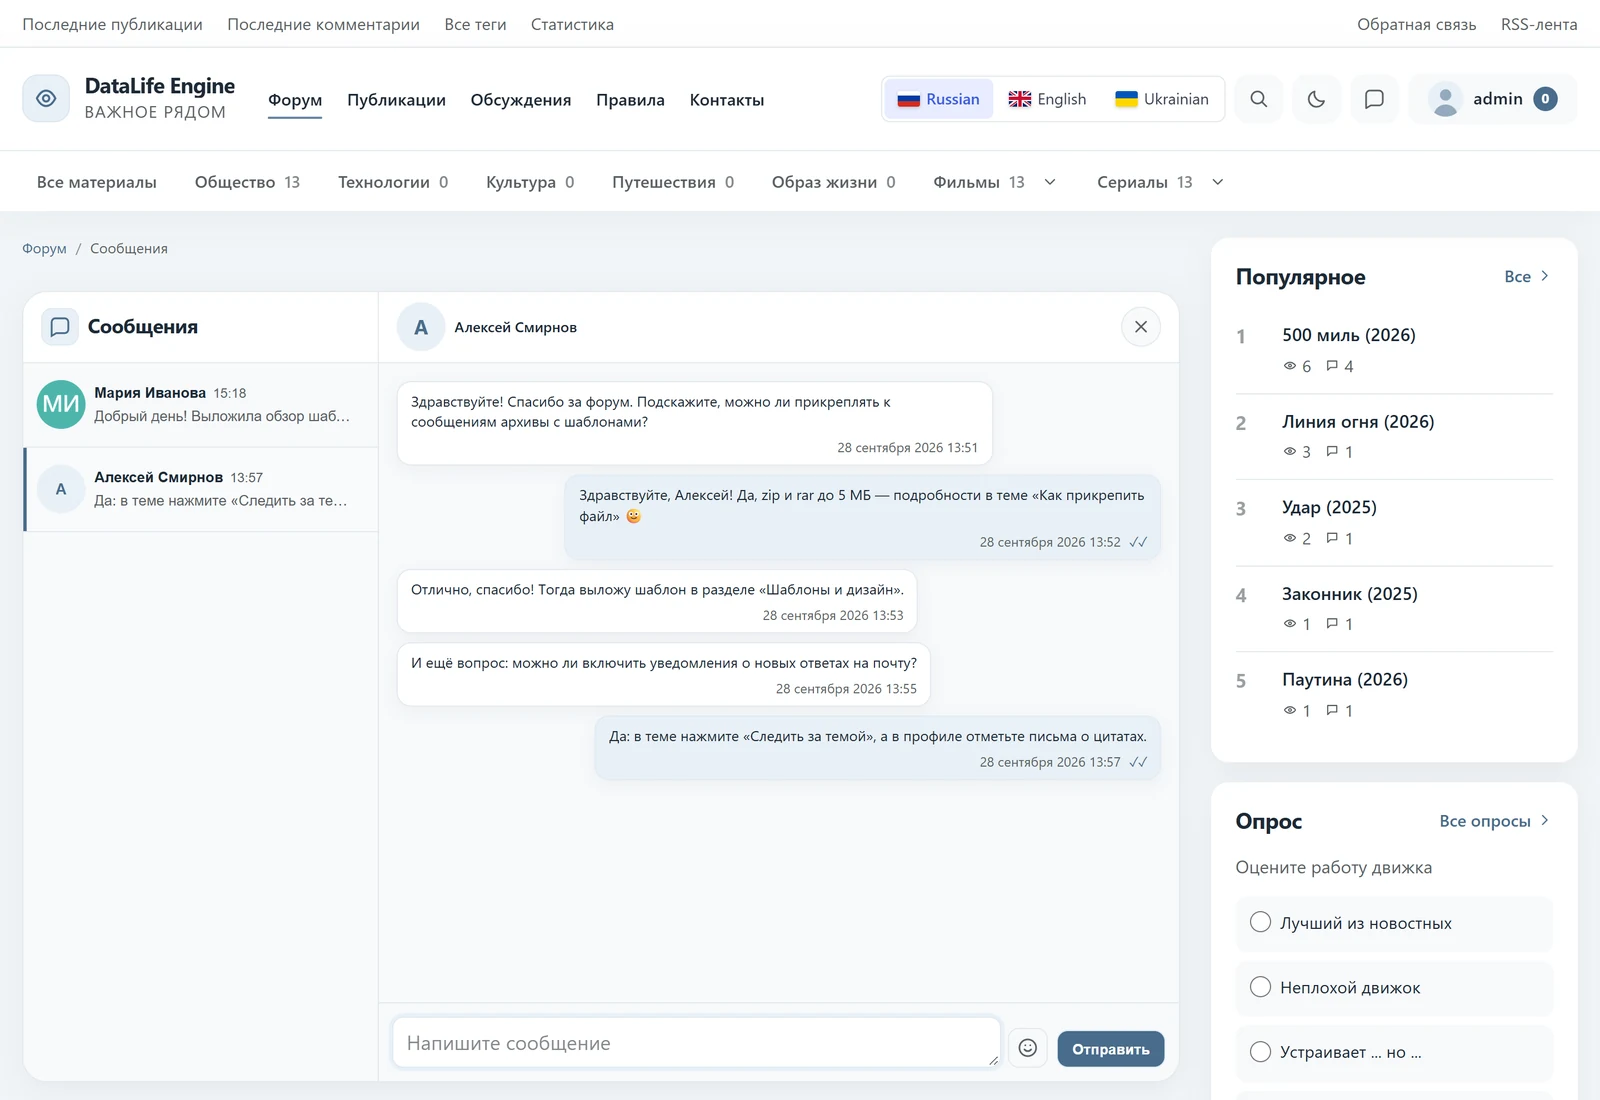Click the Ukrainian flag icon
The image size is (1600, 1100).
coord(1126,99)
